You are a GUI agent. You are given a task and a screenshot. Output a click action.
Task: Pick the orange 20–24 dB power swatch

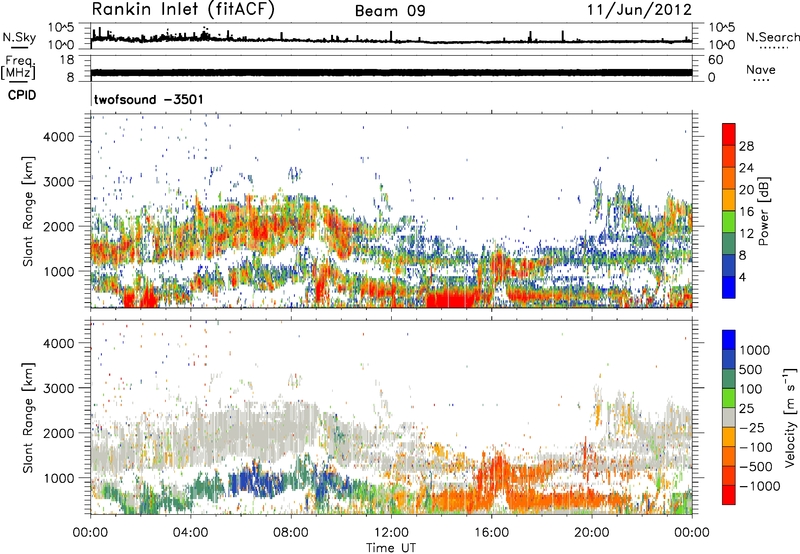(729, 179)
